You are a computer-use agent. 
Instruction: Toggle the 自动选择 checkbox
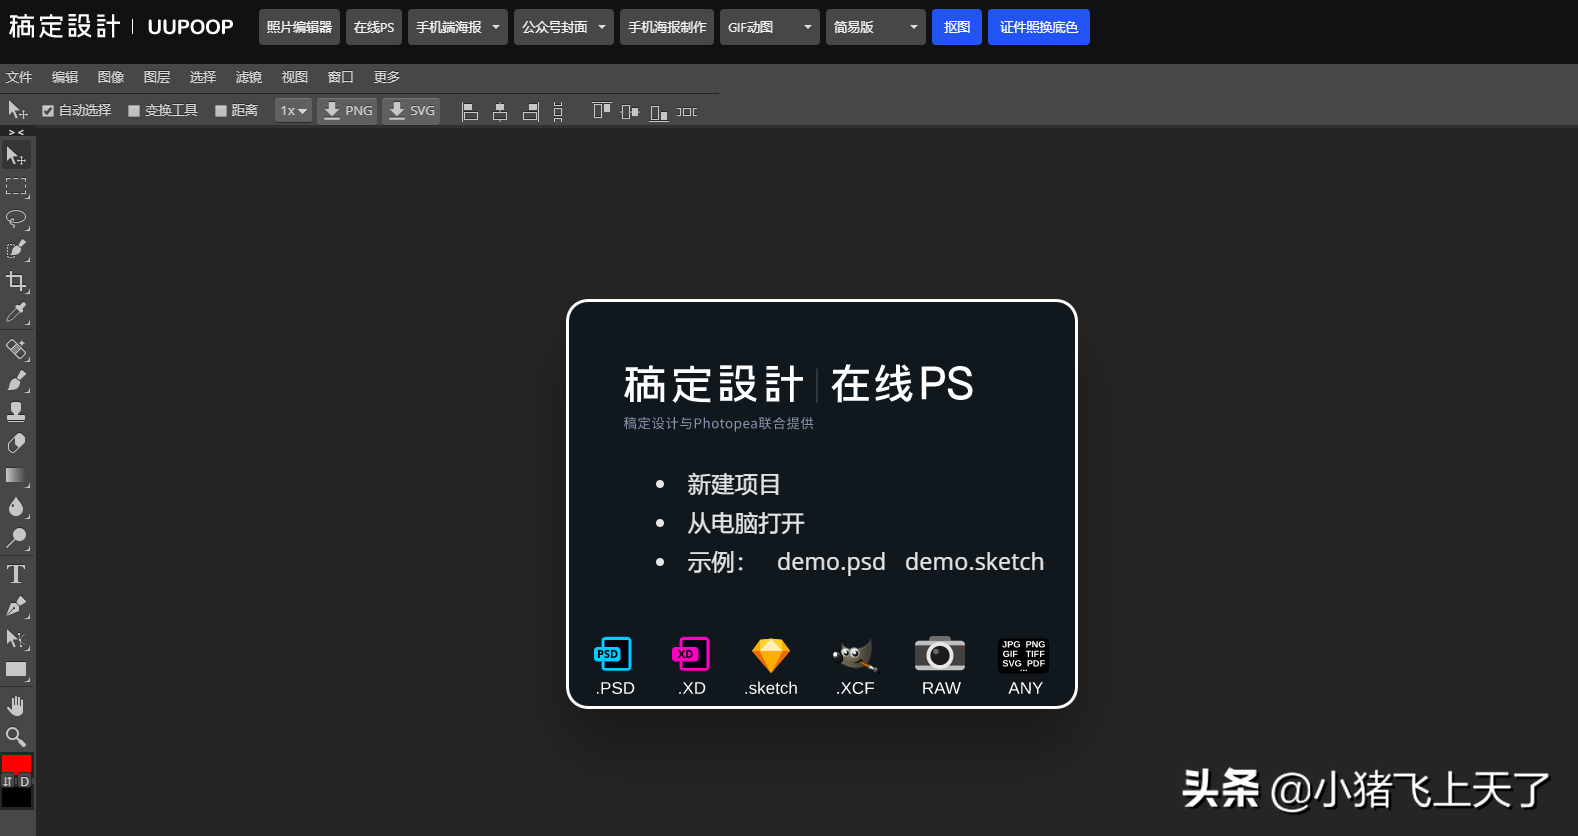tap(47, 111)
